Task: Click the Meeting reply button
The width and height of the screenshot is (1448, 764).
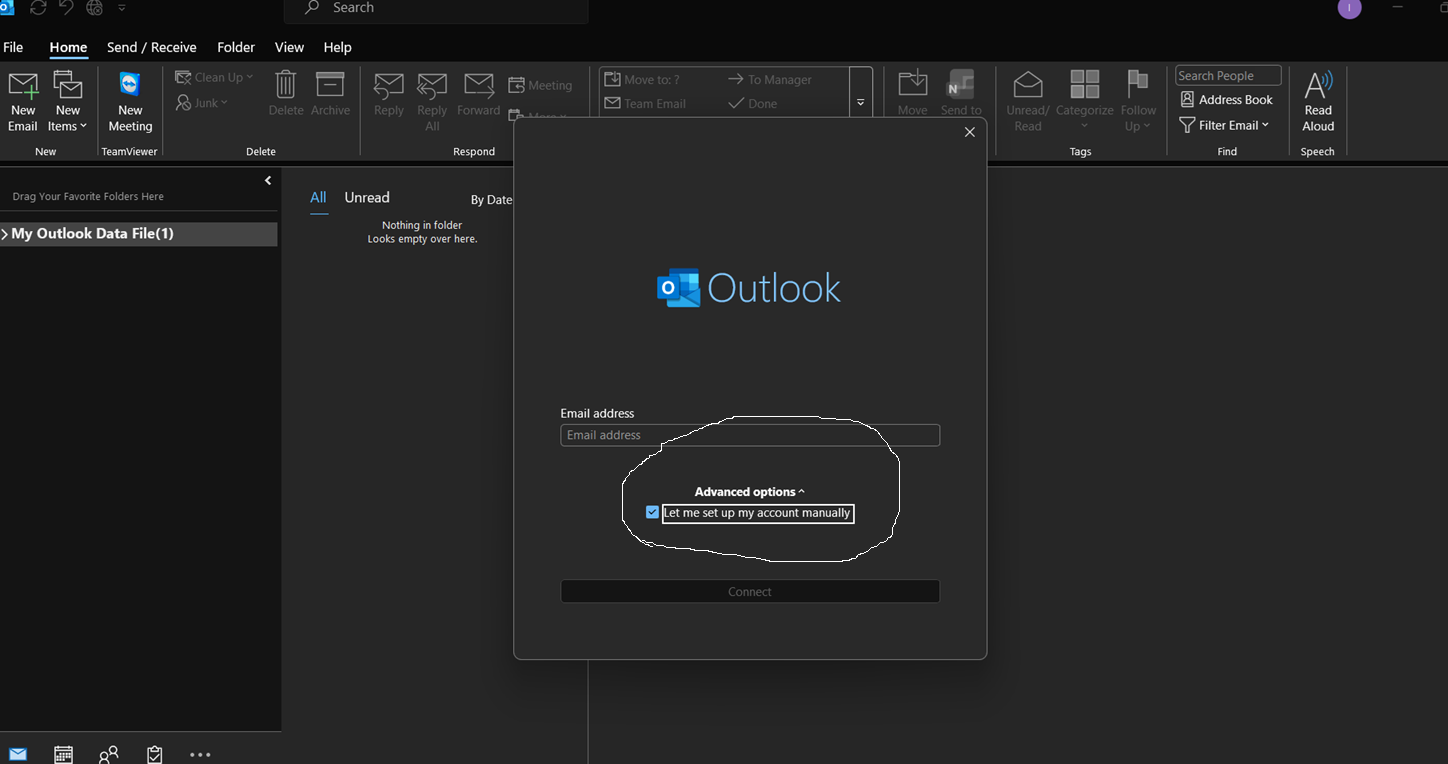Action: coord(540,85)
